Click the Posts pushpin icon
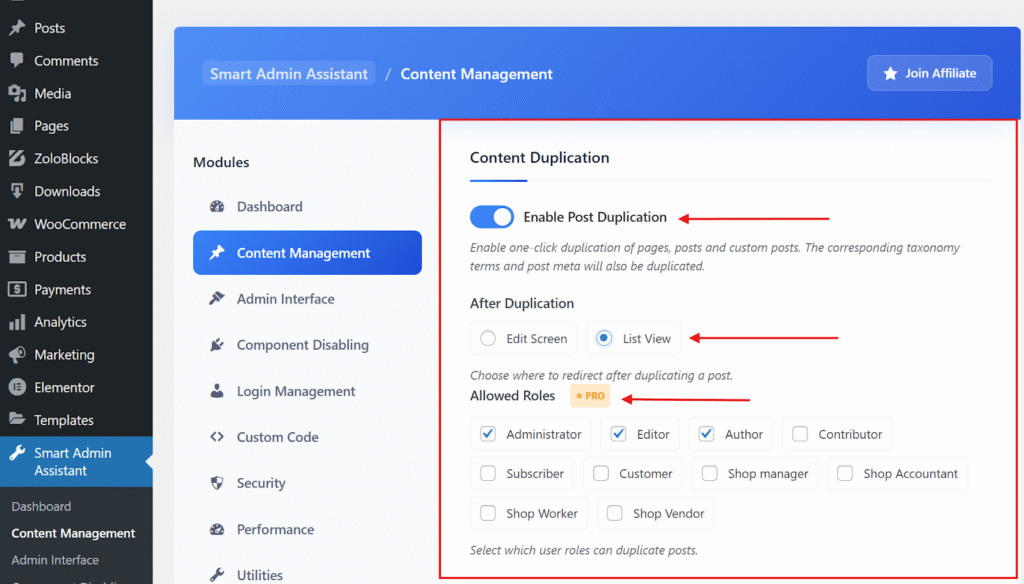Viewport: 1024px width, 584px height. pyautogui.click(x=17, y=27)
